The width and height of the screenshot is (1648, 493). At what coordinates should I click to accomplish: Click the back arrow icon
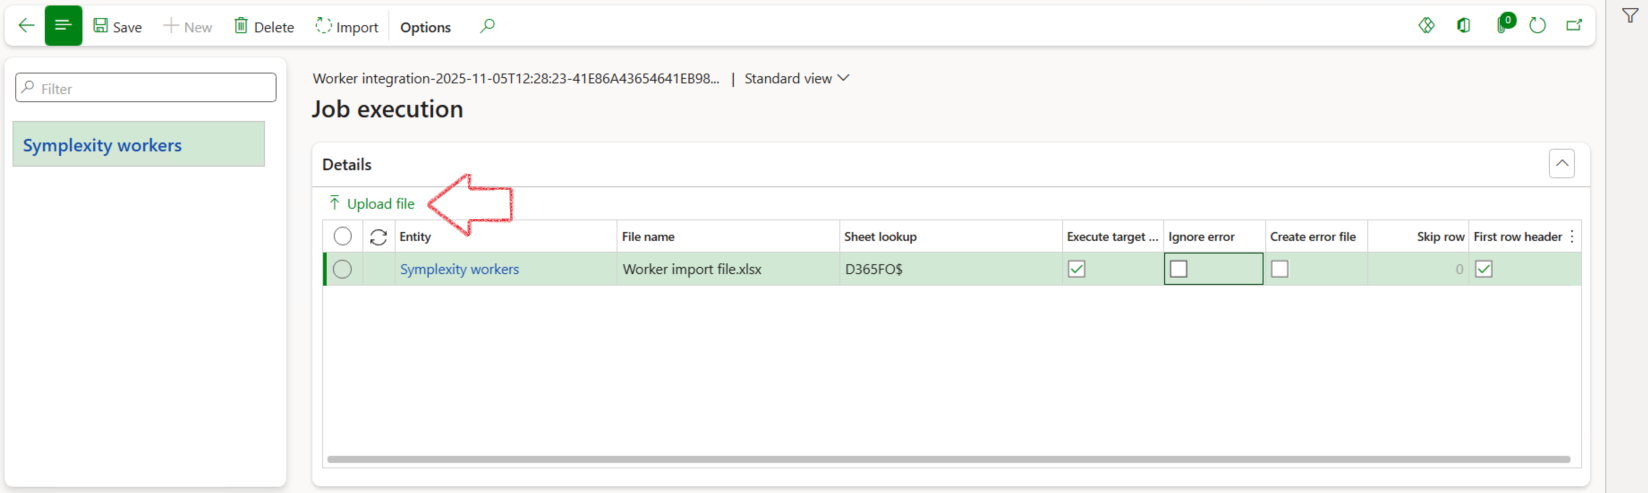pyautogui.click(x=26, y=26)
